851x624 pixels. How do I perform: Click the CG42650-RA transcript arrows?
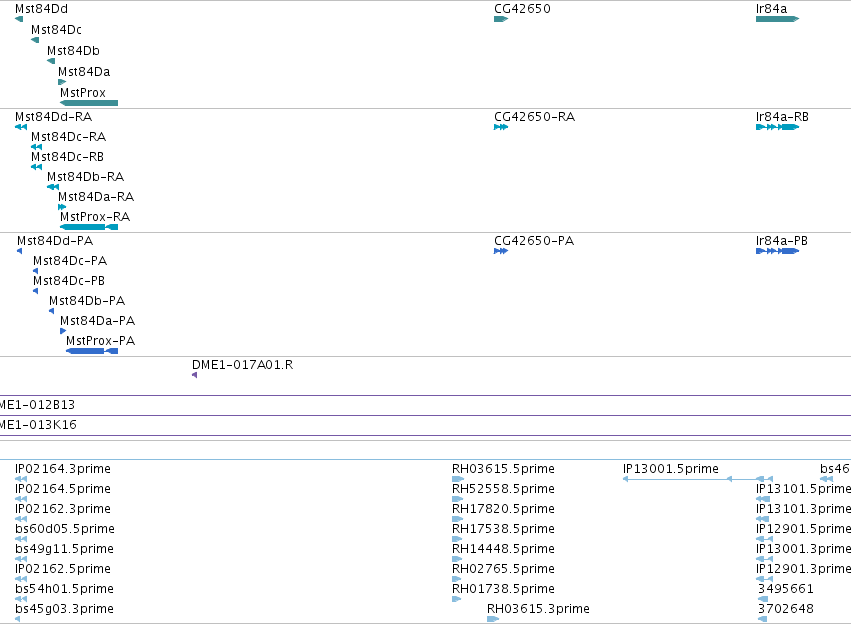(x=501, y=127)
